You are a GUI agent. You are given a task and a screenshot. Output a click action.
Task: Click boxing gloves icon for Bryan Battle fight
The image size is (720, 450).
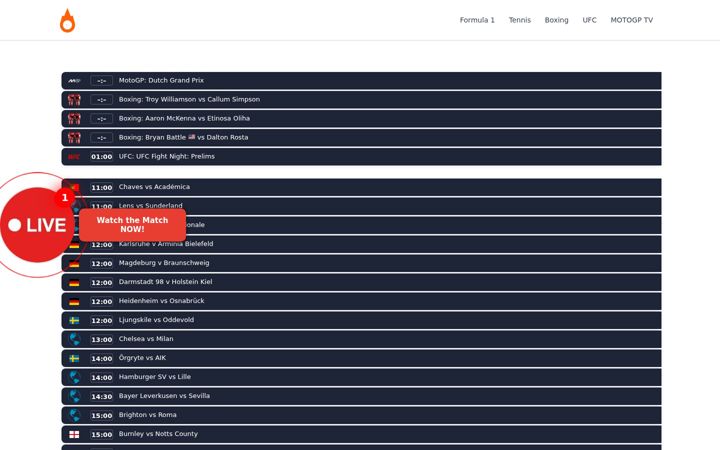[74, 138]
